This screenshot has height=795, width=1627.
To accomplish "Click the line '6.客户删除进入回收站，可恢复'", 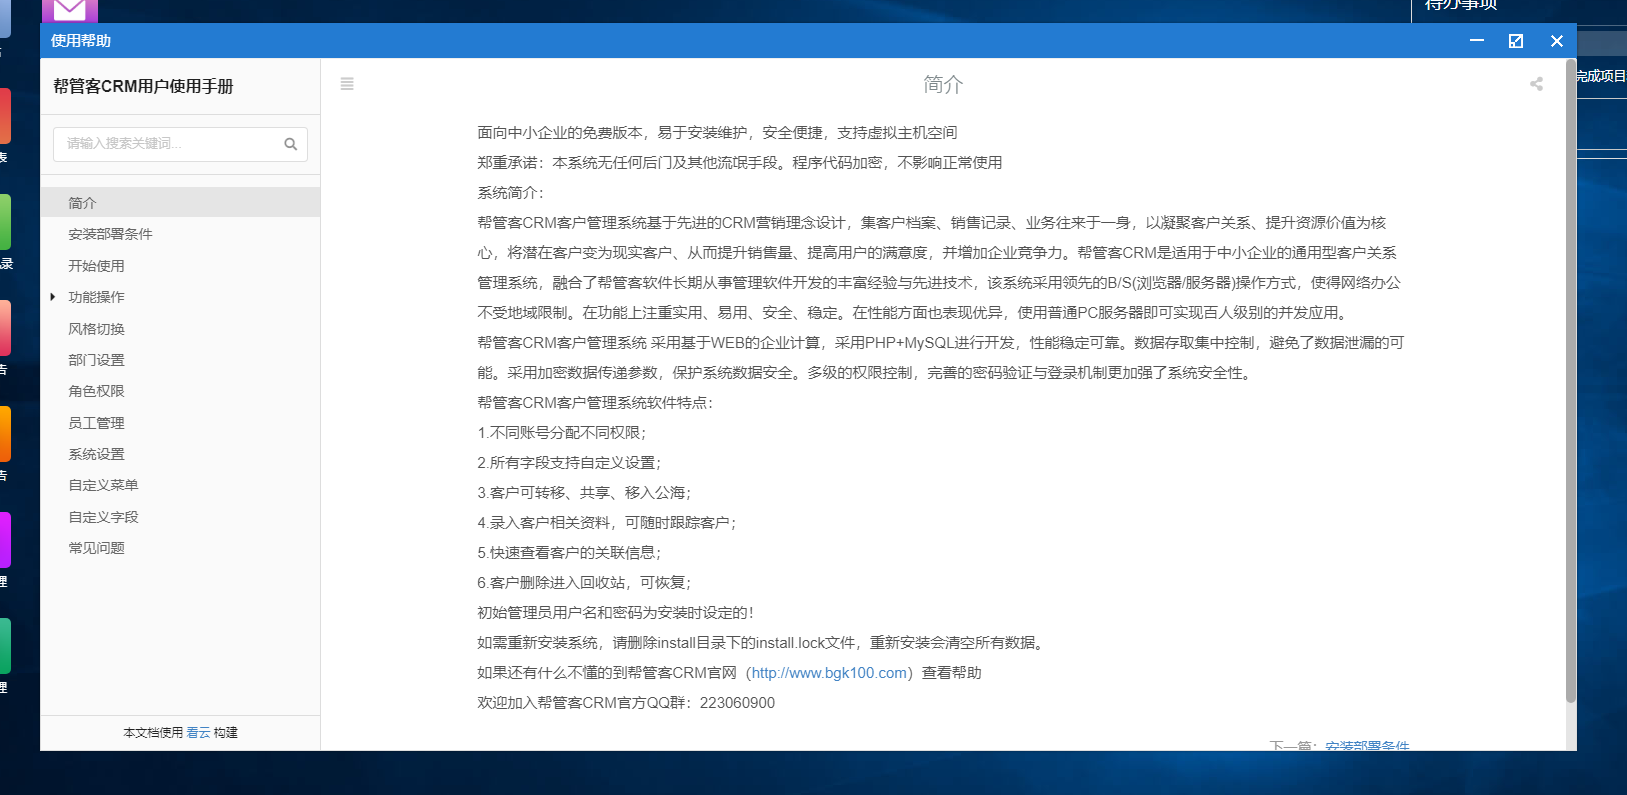I will click(x=584, y=583).
